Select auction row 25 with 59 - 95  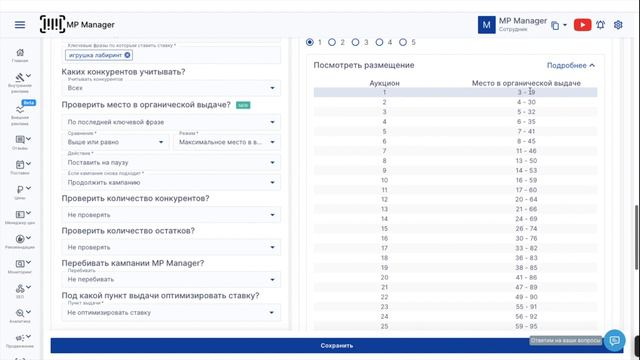pyautogui.click(x=456, y=326)
